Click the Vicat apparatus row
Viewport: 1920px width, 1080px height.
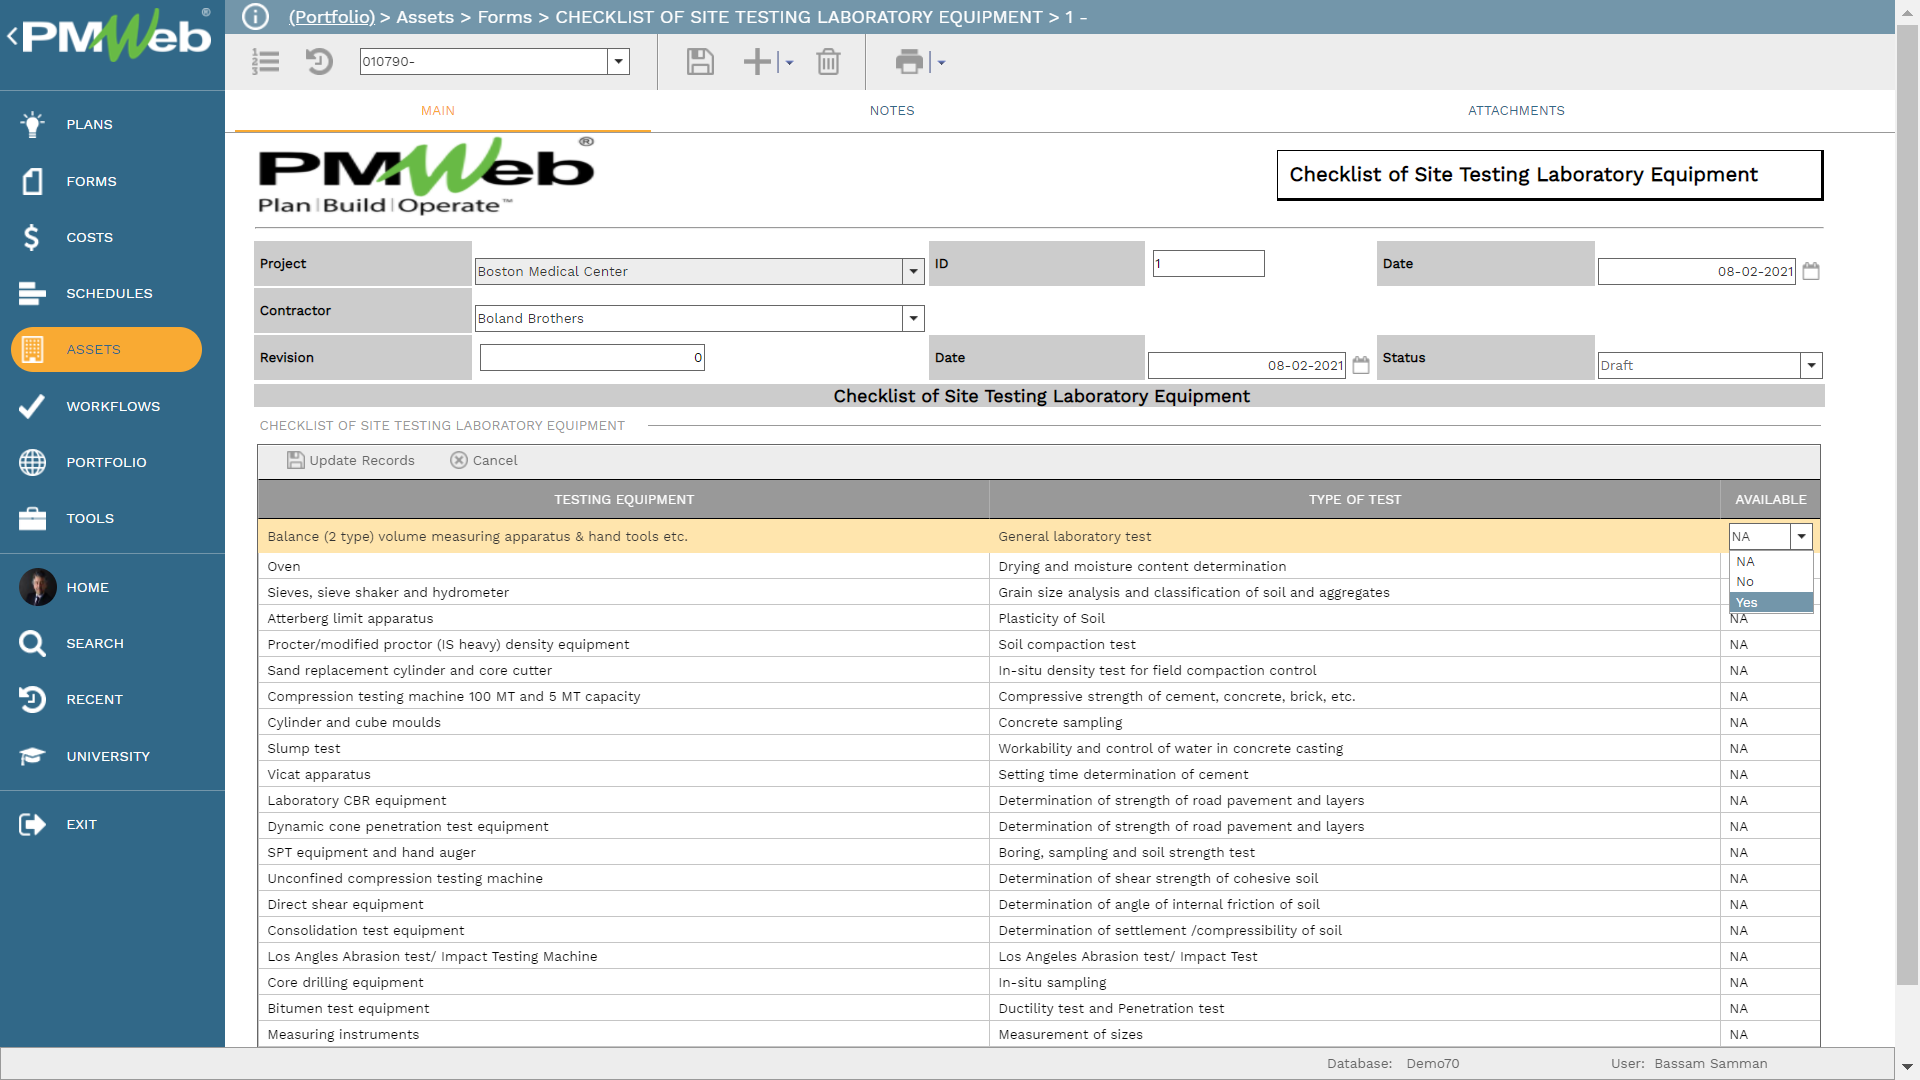(1038, 774)
